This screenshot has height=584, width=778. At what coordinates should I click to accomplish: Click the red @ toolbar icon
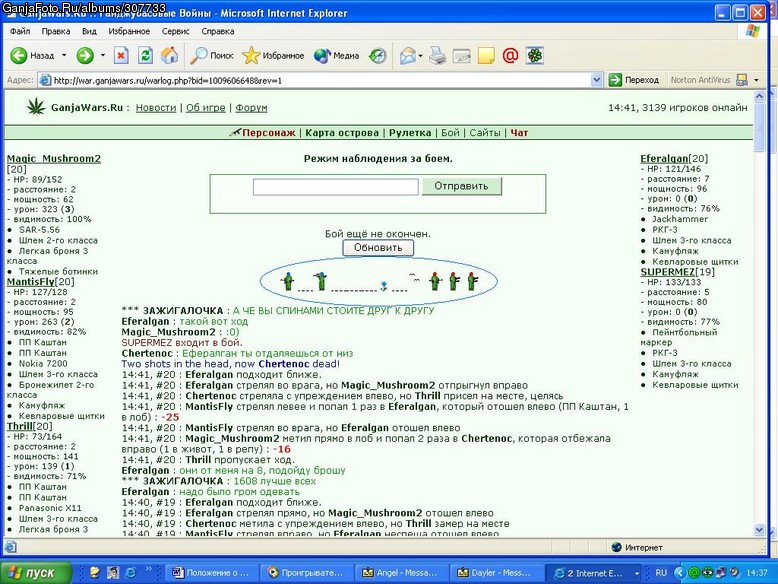510,56
